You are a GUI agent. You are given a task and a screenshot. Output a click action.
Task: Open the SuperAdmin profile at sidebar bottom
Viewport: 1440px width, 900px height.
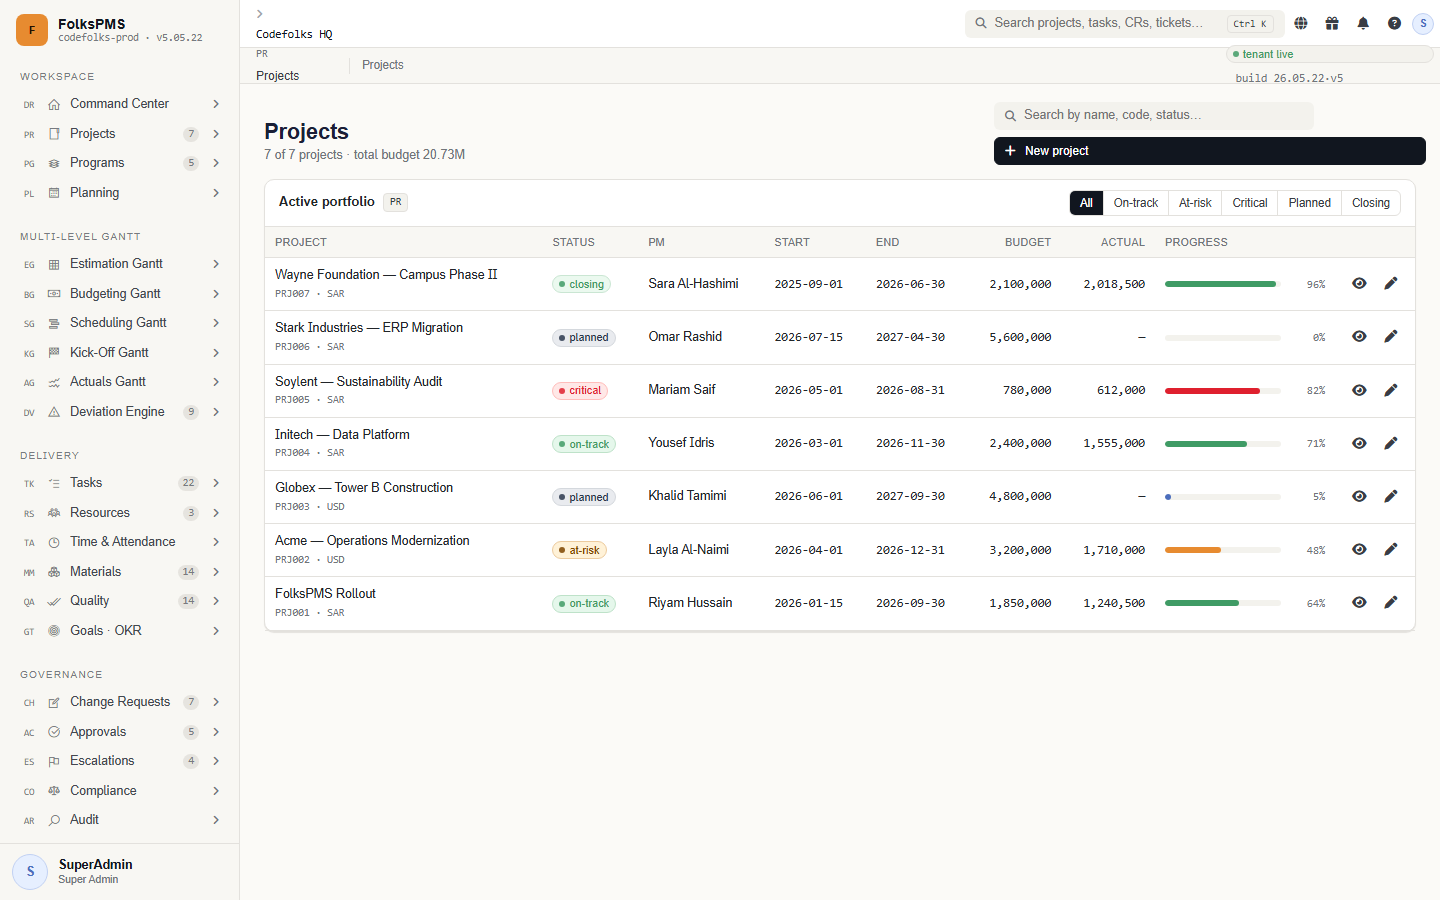coord(120,871)
